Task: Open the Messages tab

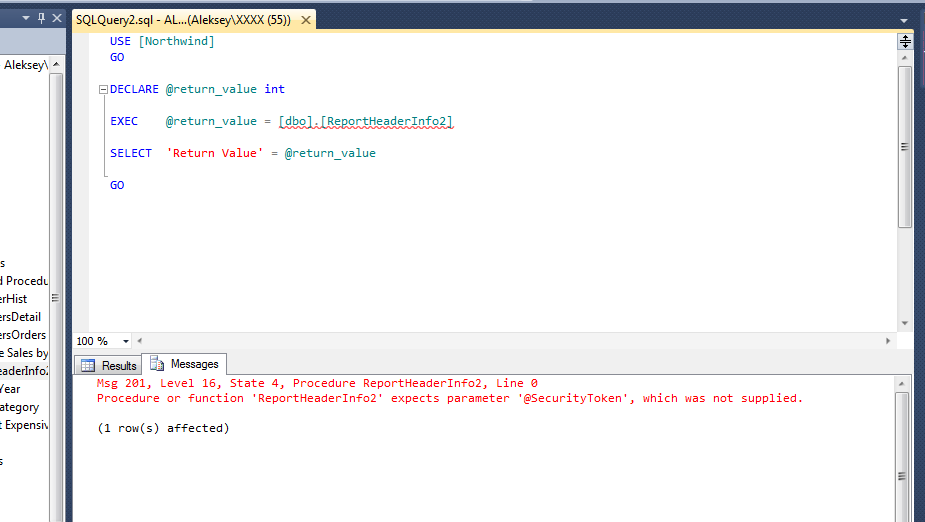Action: coord(184,364)
